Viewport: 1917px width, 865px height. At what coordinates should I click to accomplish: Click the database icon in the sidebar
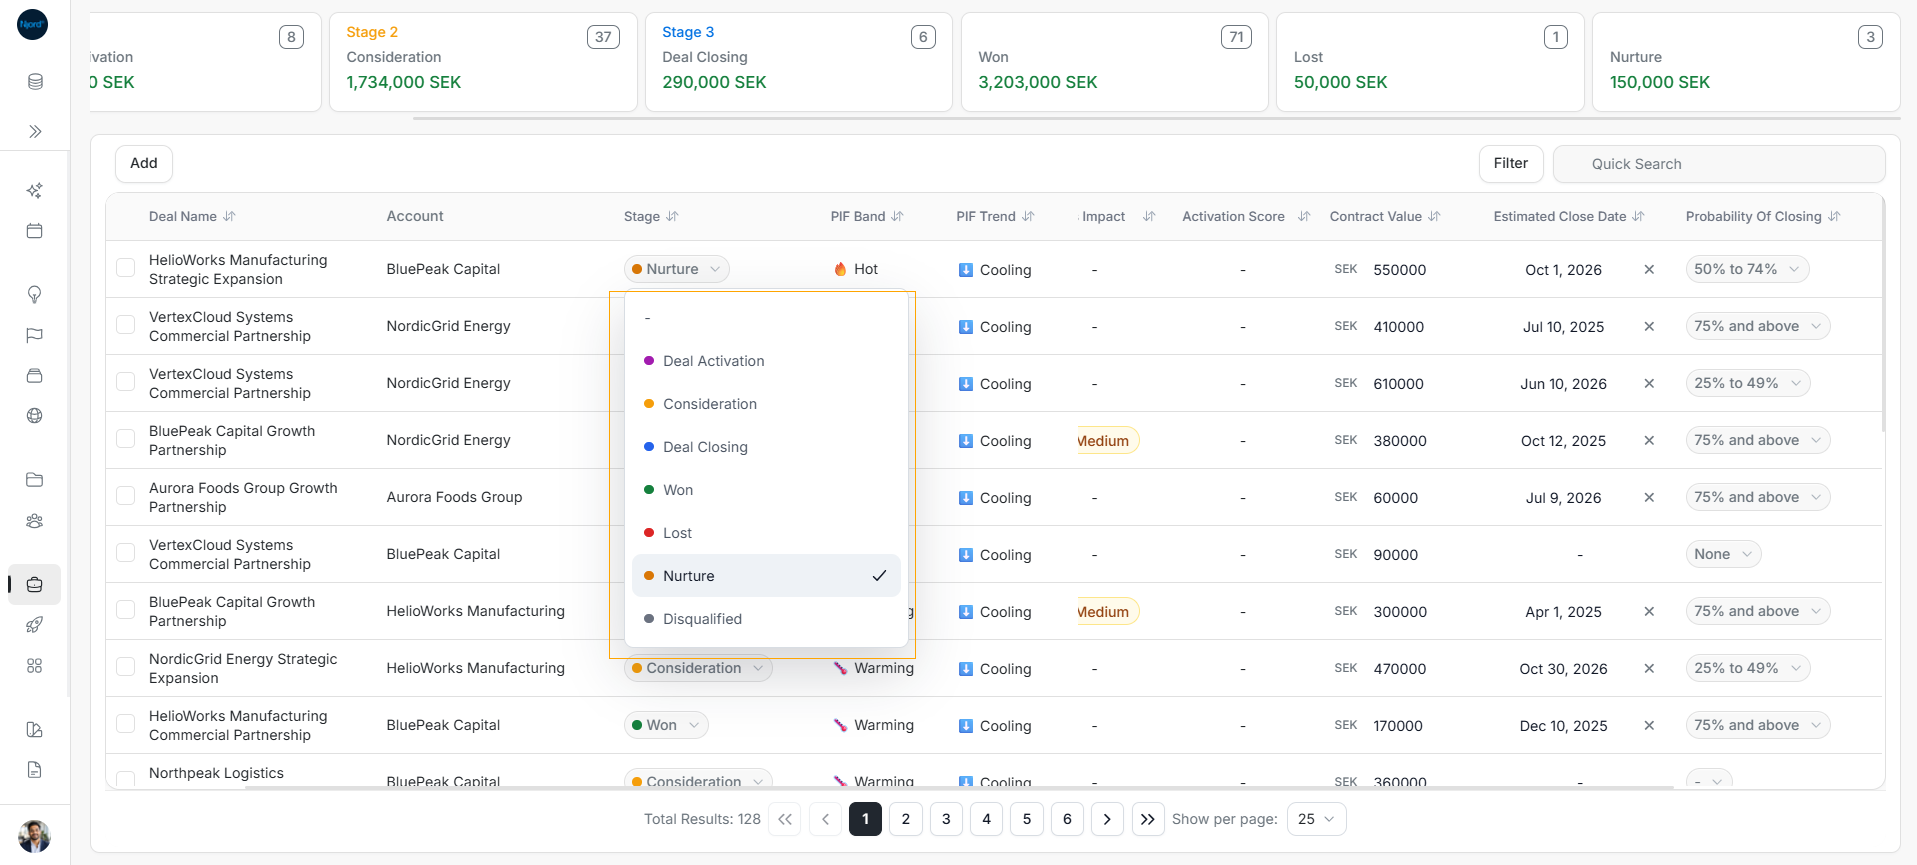tap(35, 82)
